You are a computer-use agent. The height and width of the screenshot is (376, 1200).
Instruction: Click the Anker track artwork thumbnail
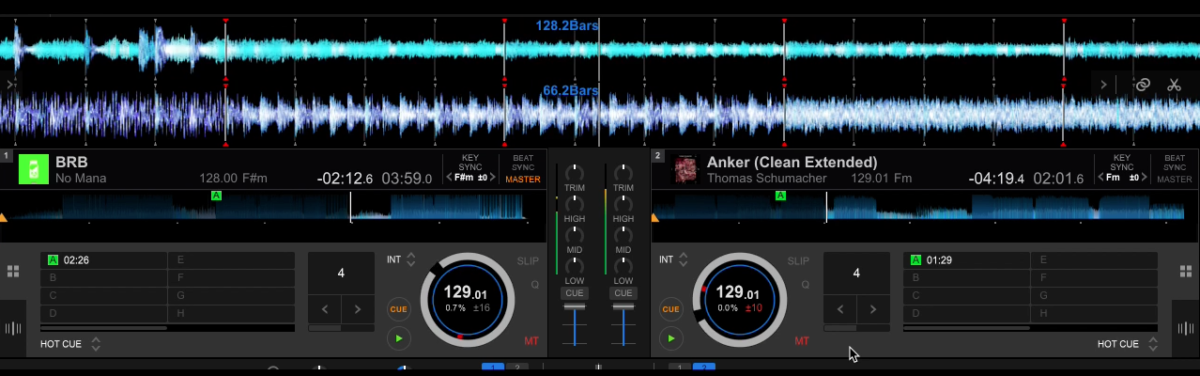(x=685, y=170)
